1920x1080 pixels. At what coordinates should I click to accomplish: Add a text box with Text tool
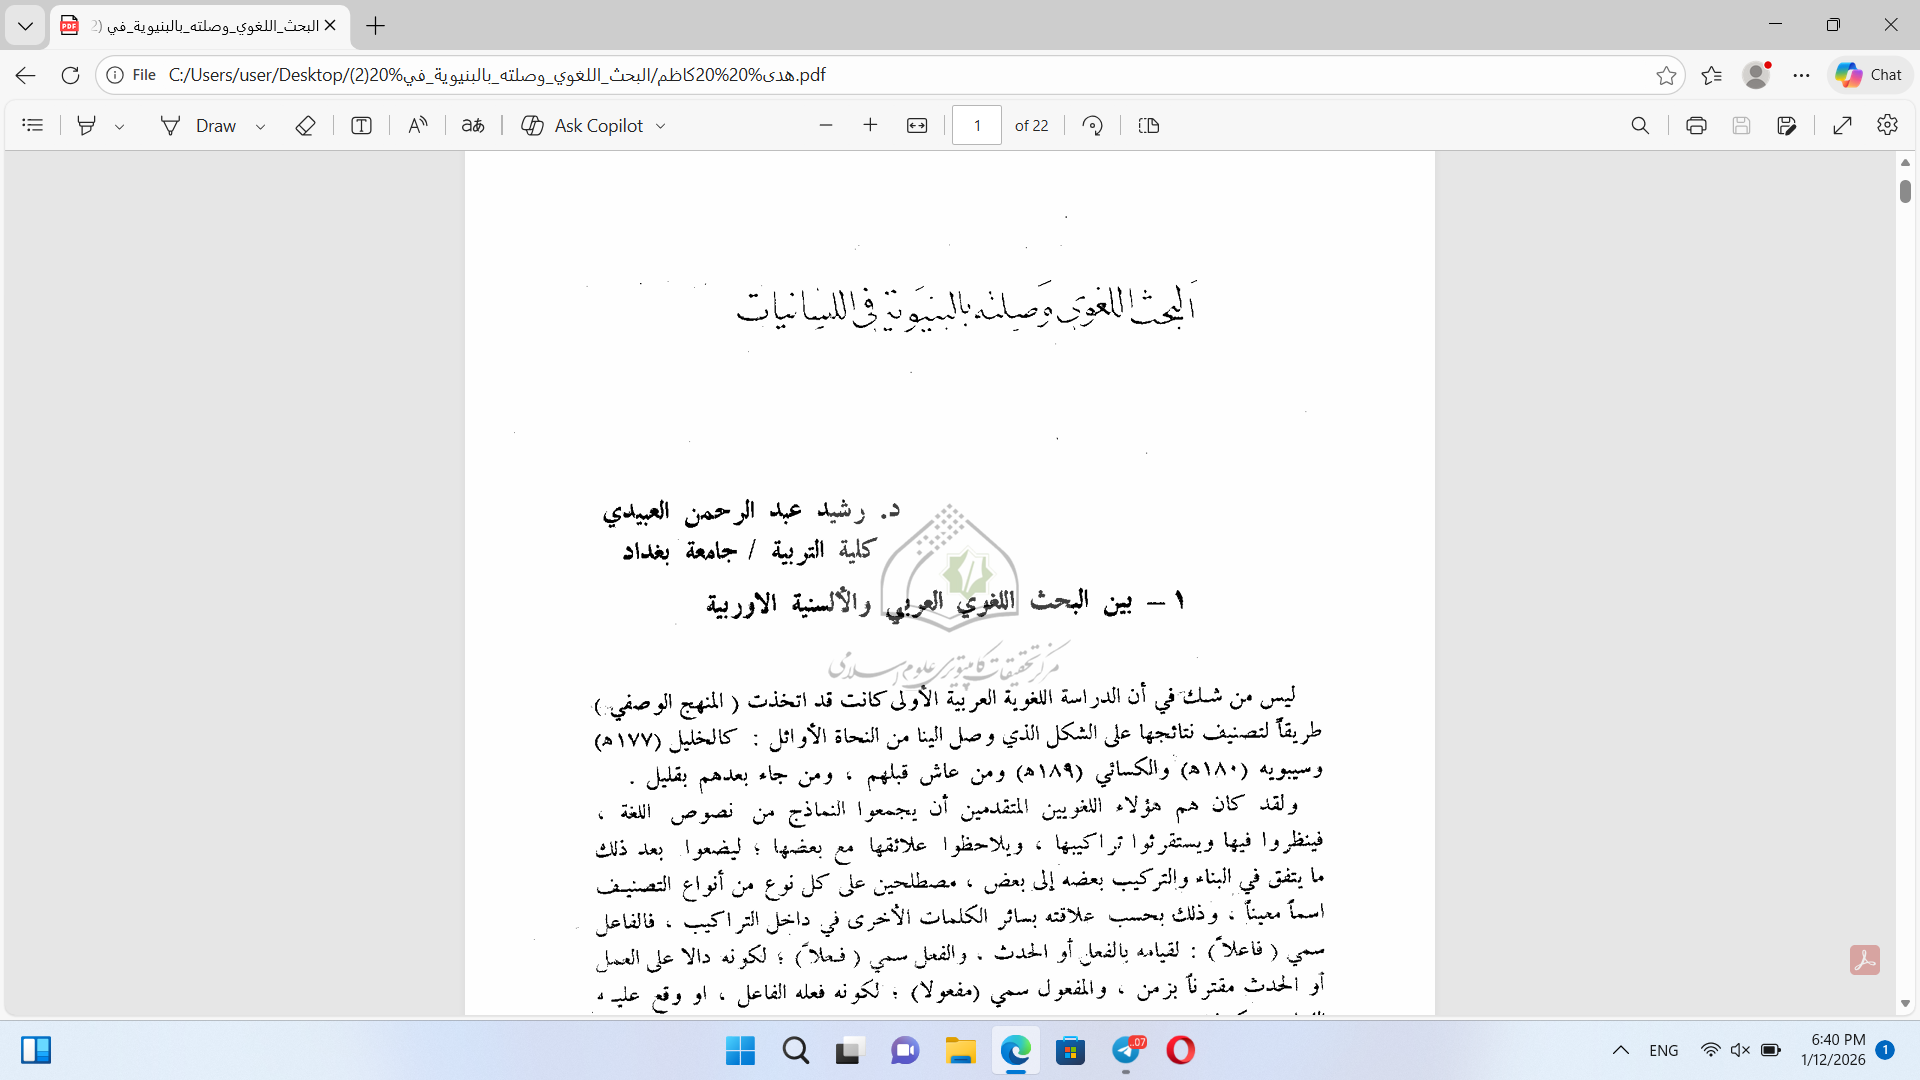[x=361, y=125]
